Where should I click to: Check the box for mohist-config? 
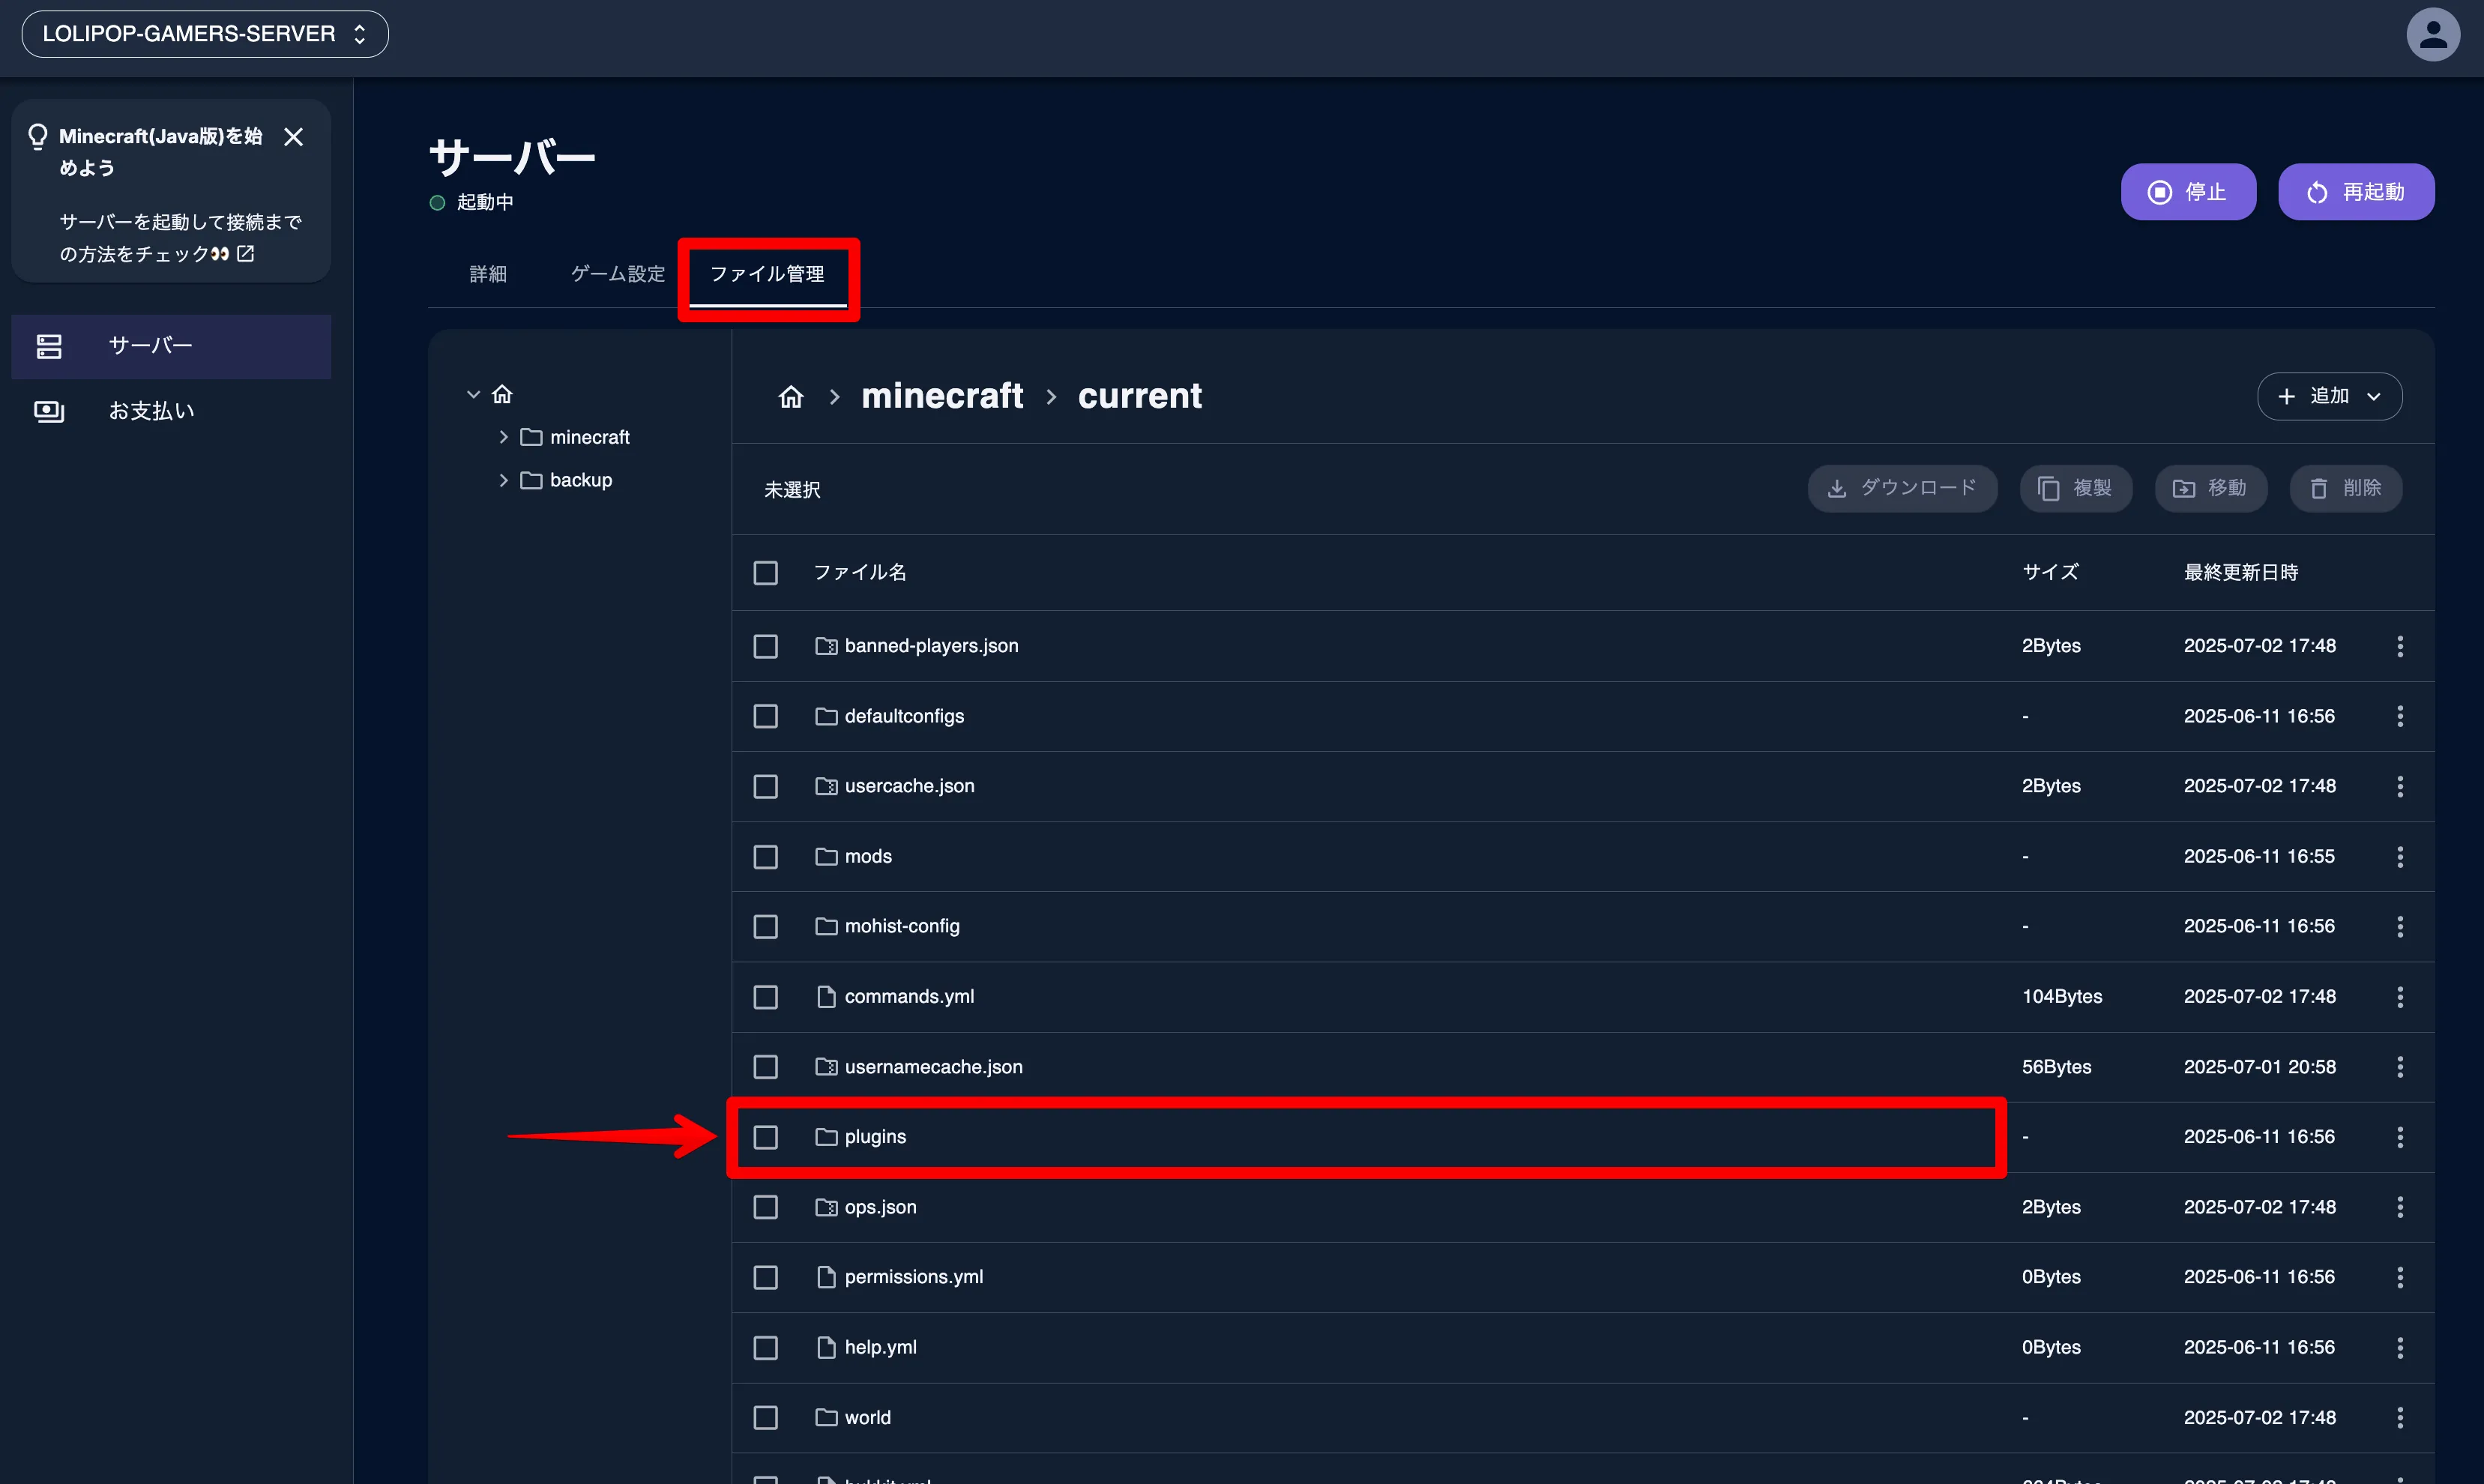pos(766,927)
